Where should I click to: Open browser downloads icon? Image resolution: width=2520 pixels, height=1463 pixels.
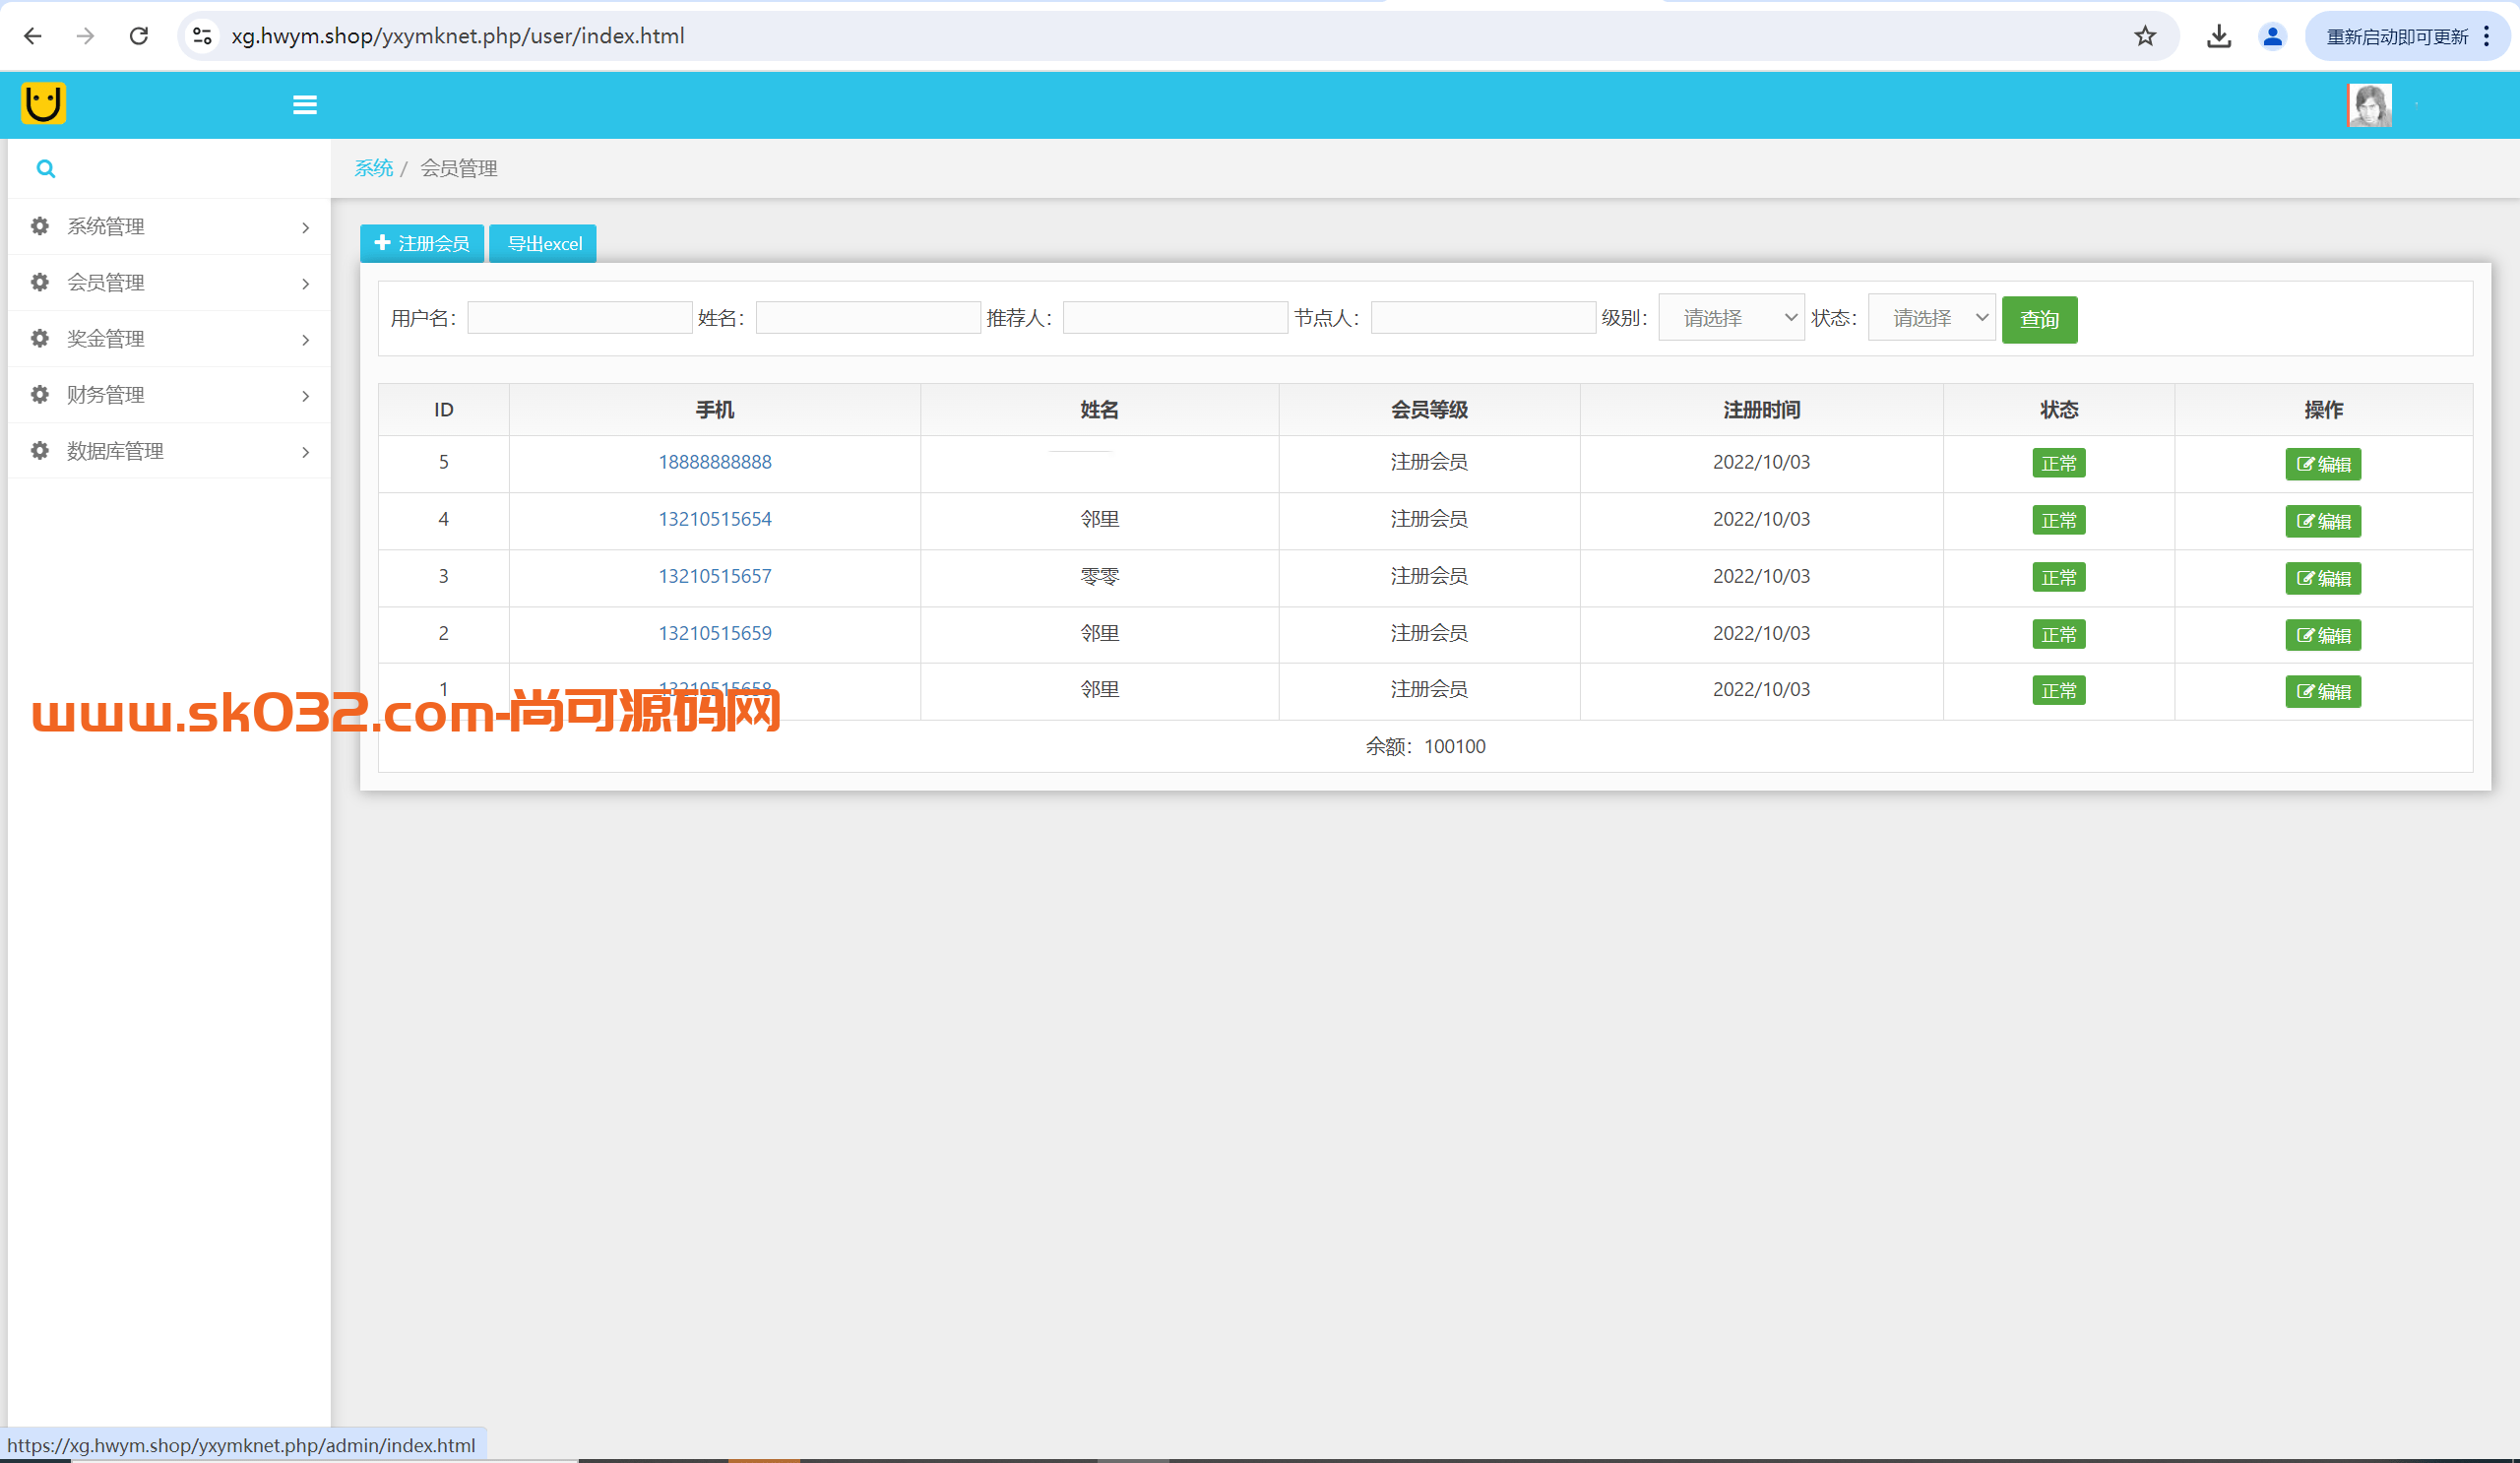[x=2219, y=36]
